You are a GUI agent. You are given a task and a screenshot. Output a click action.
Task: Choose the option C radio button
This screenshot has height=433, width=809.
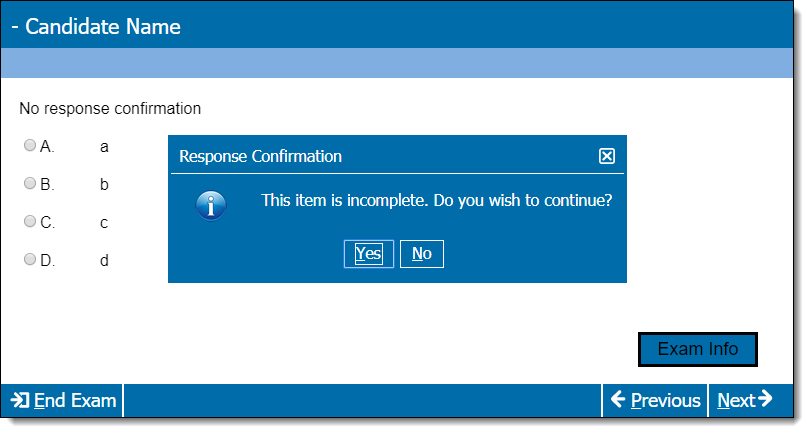[30, 221]
